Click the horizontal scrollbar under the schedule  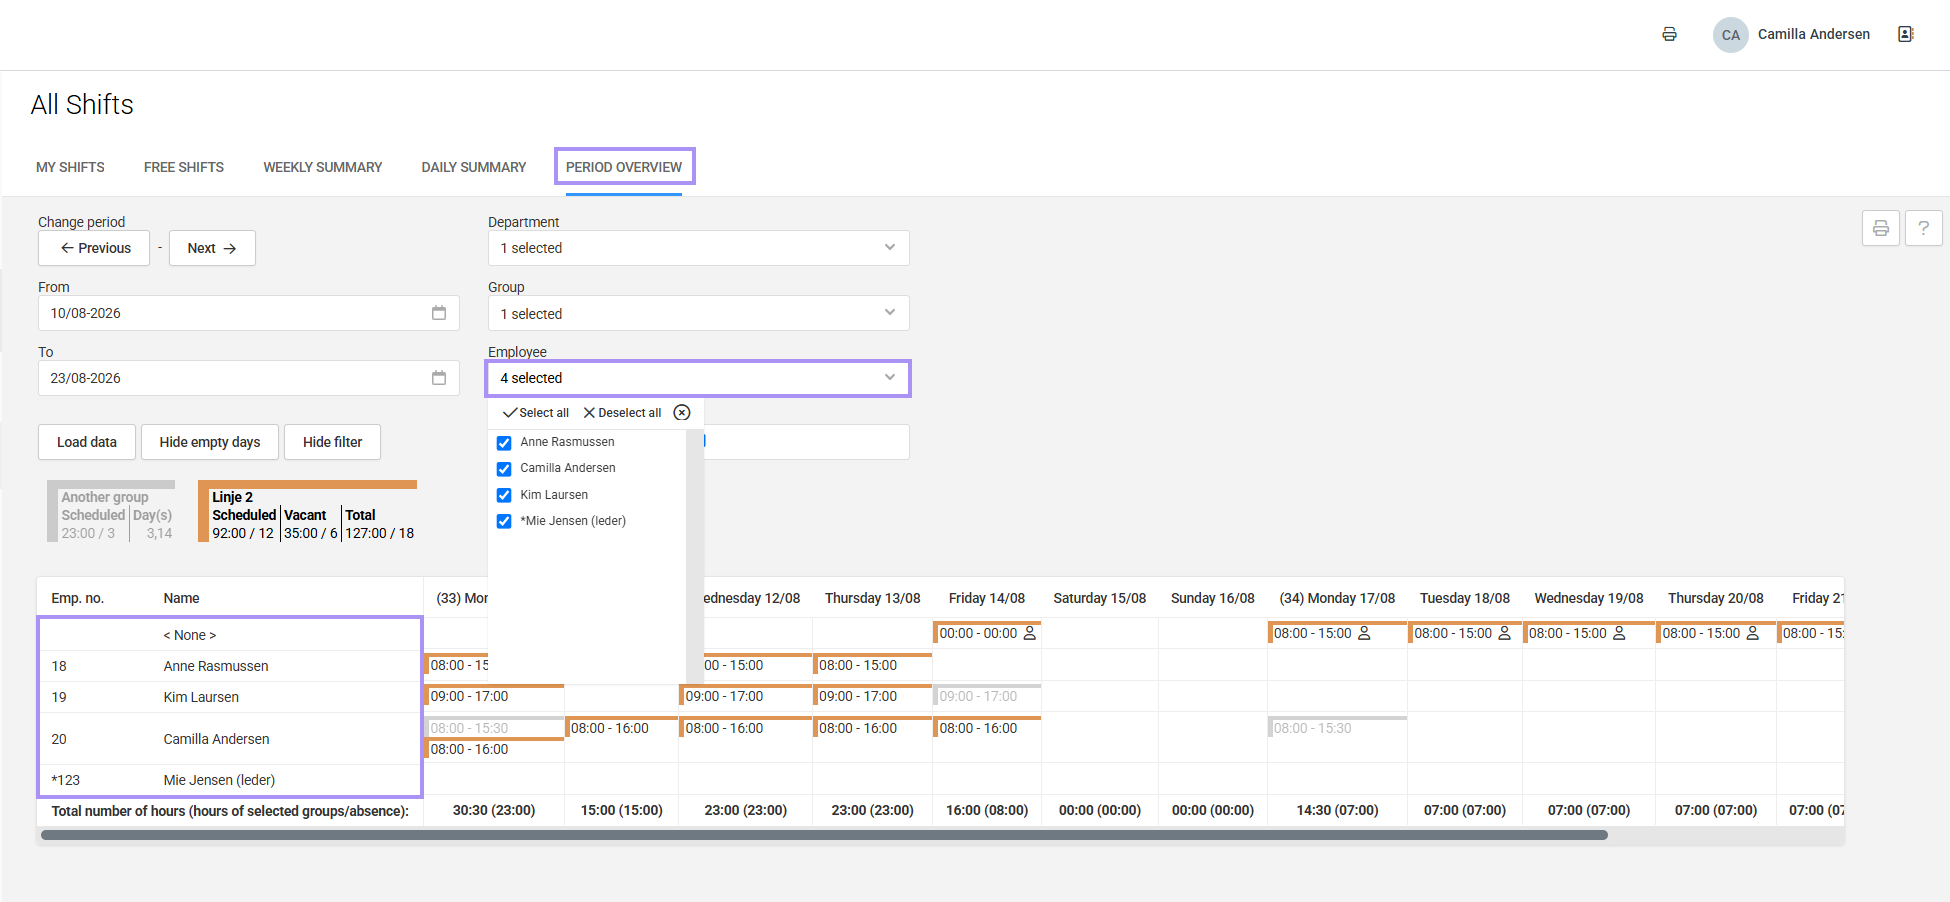point(824,835)
